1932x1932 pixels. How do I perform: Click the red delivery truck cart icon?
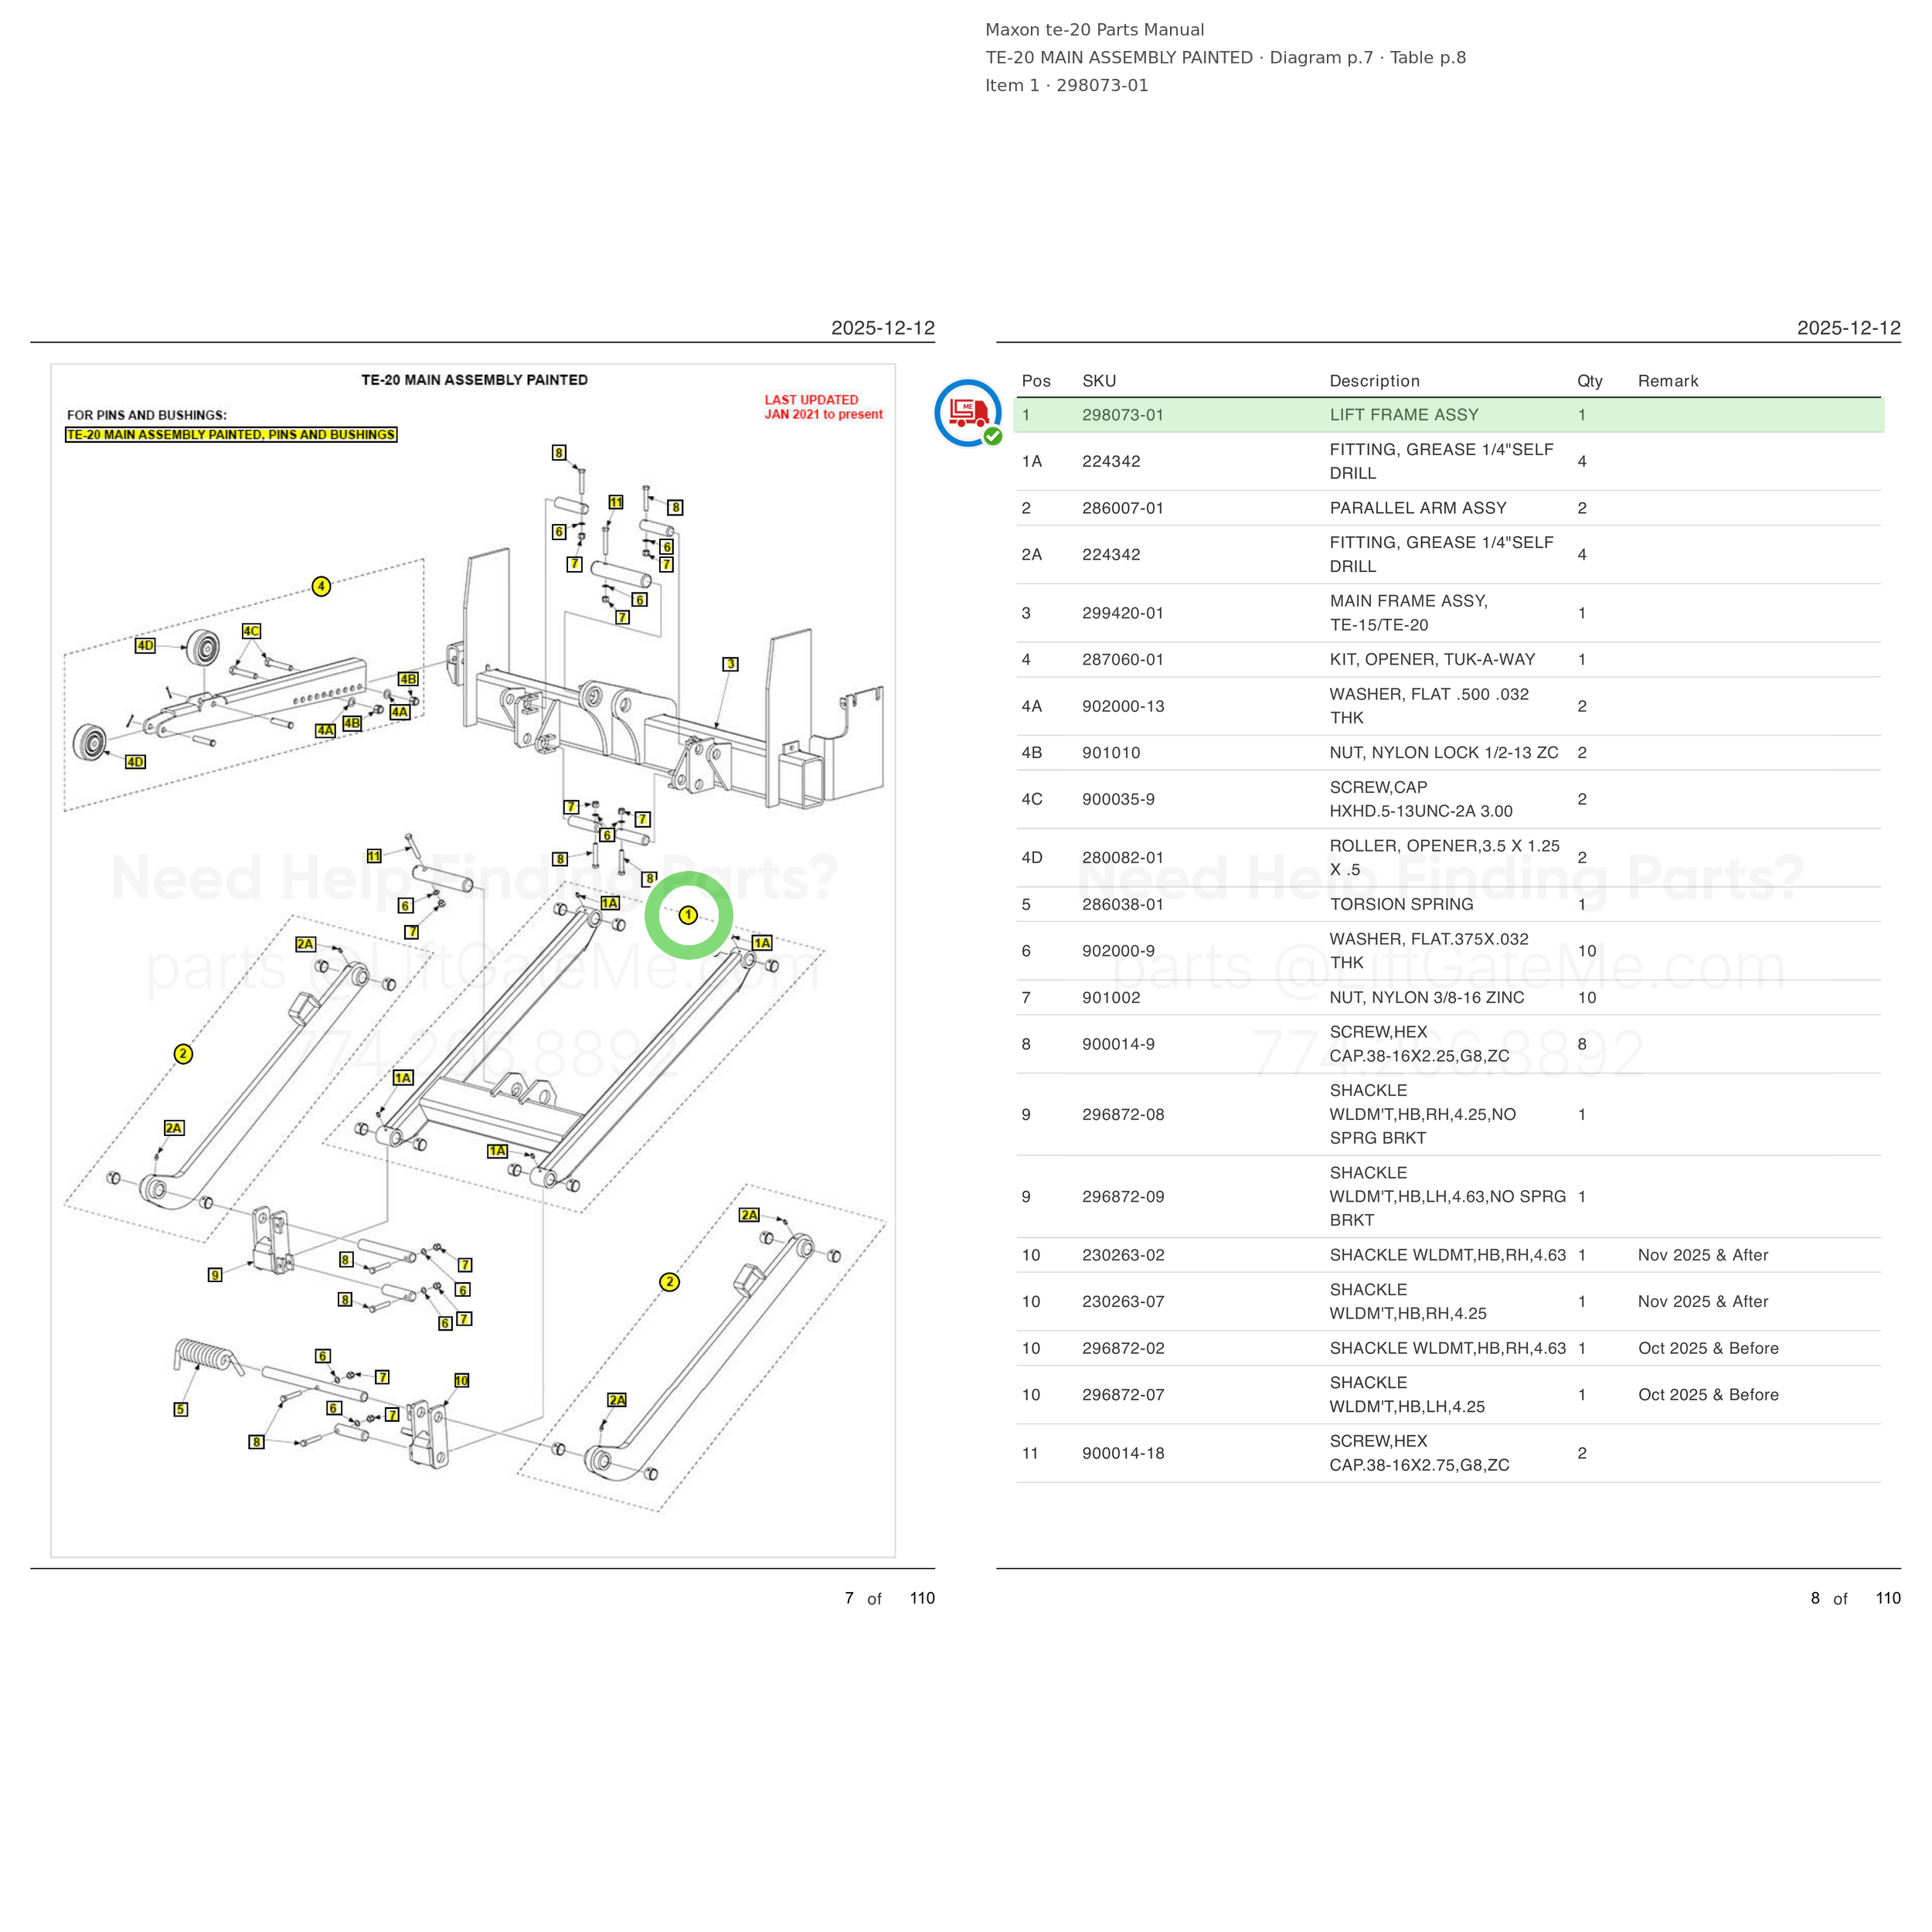click(x=968, y=413)
